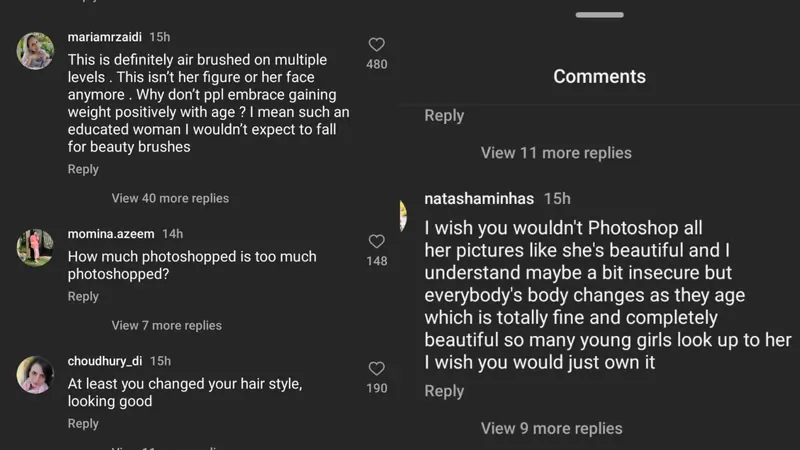Open natashaminhas username link
The image size is (800, 450).
pos(479,199)
